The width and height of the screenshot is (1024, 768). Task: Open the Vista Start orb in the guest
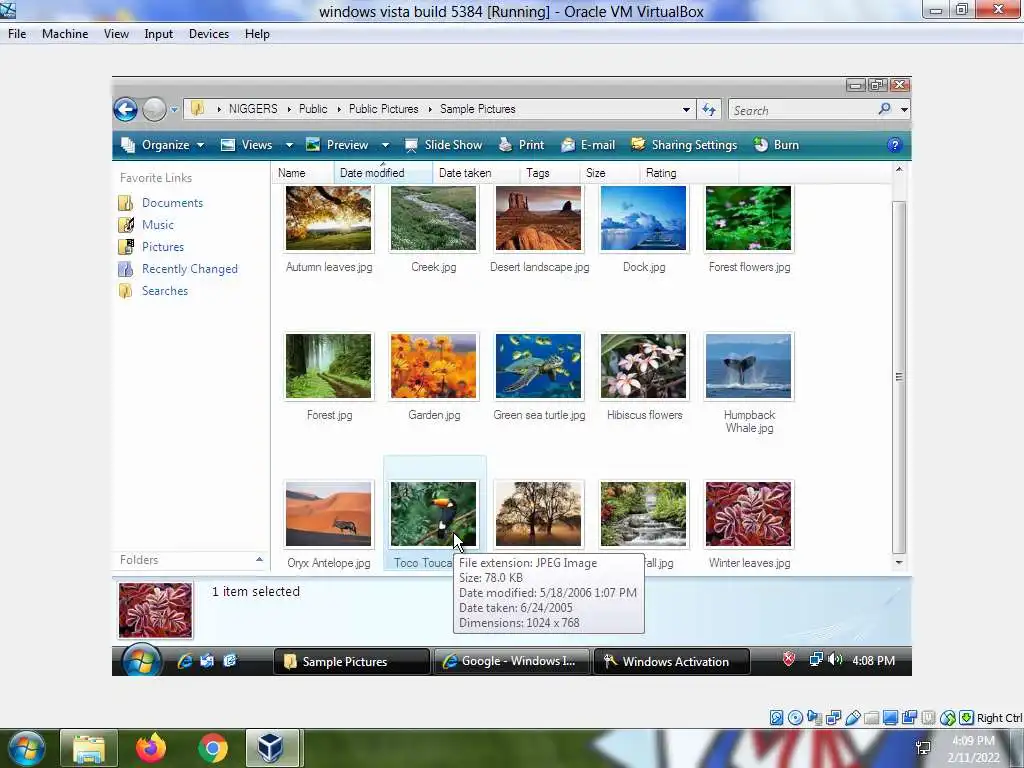[141, 661]
